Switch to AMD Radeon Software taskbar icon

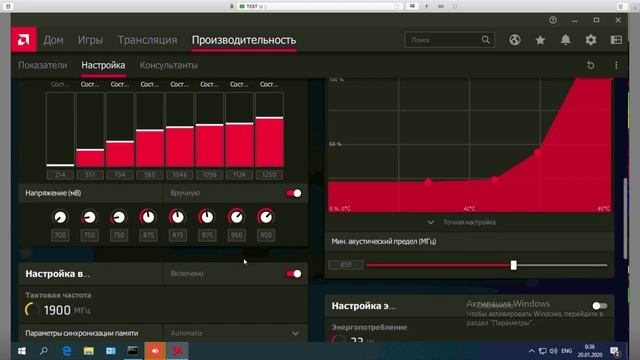click(x=178, y=351)
